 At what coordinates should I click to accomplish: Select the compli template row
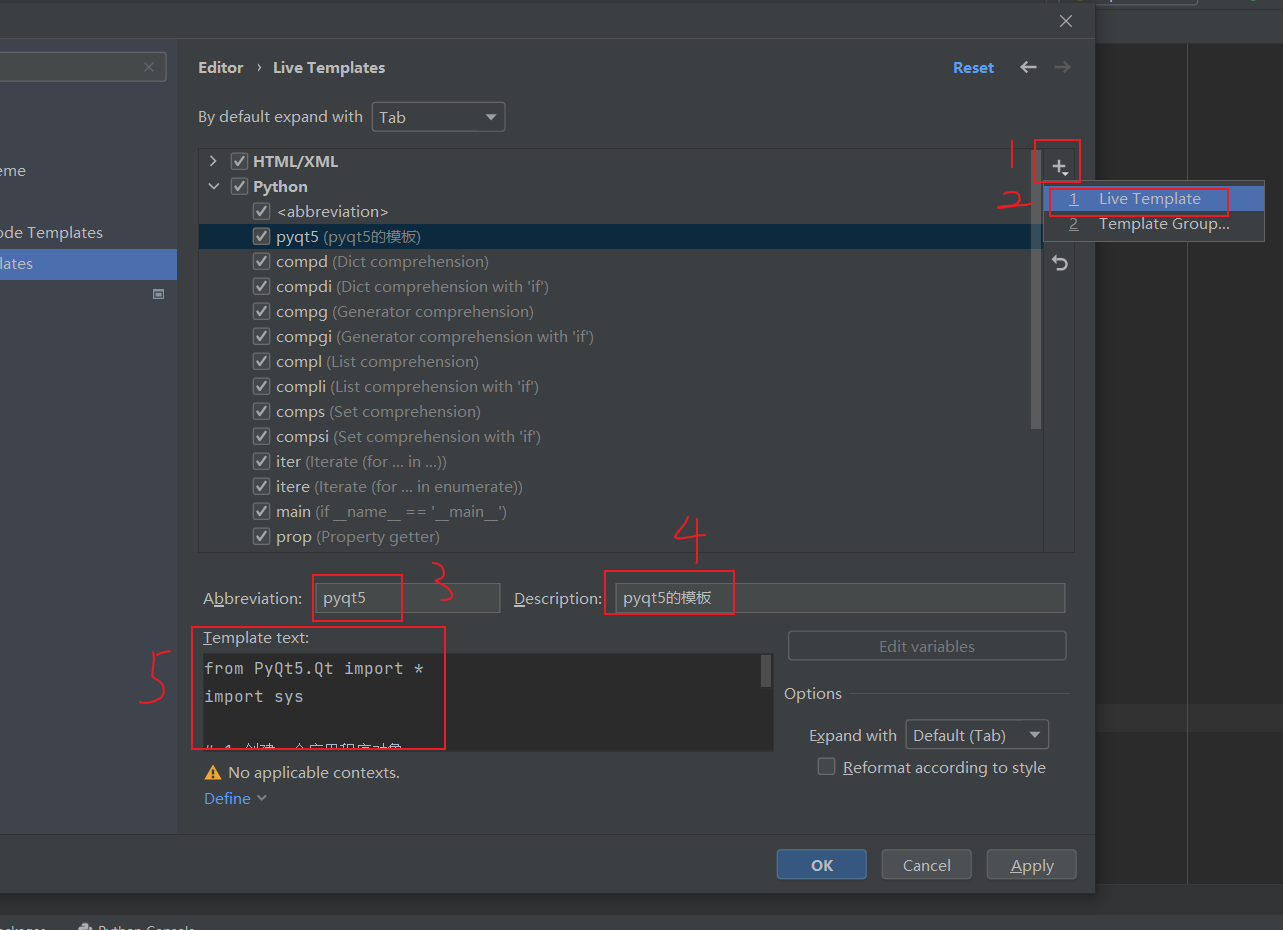coord(620,386)
